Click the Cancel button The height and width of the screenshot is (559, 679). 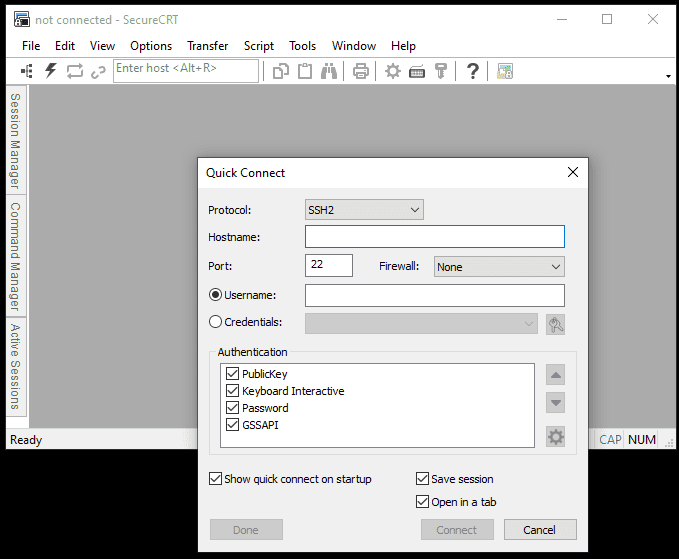tap(540, 530)
